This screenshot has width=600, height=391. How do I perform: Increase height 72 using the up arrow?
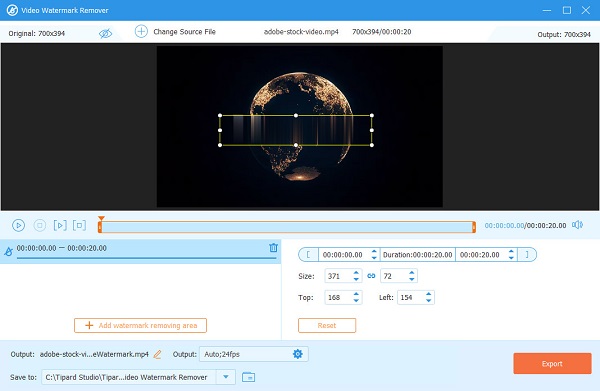(412, 273)
